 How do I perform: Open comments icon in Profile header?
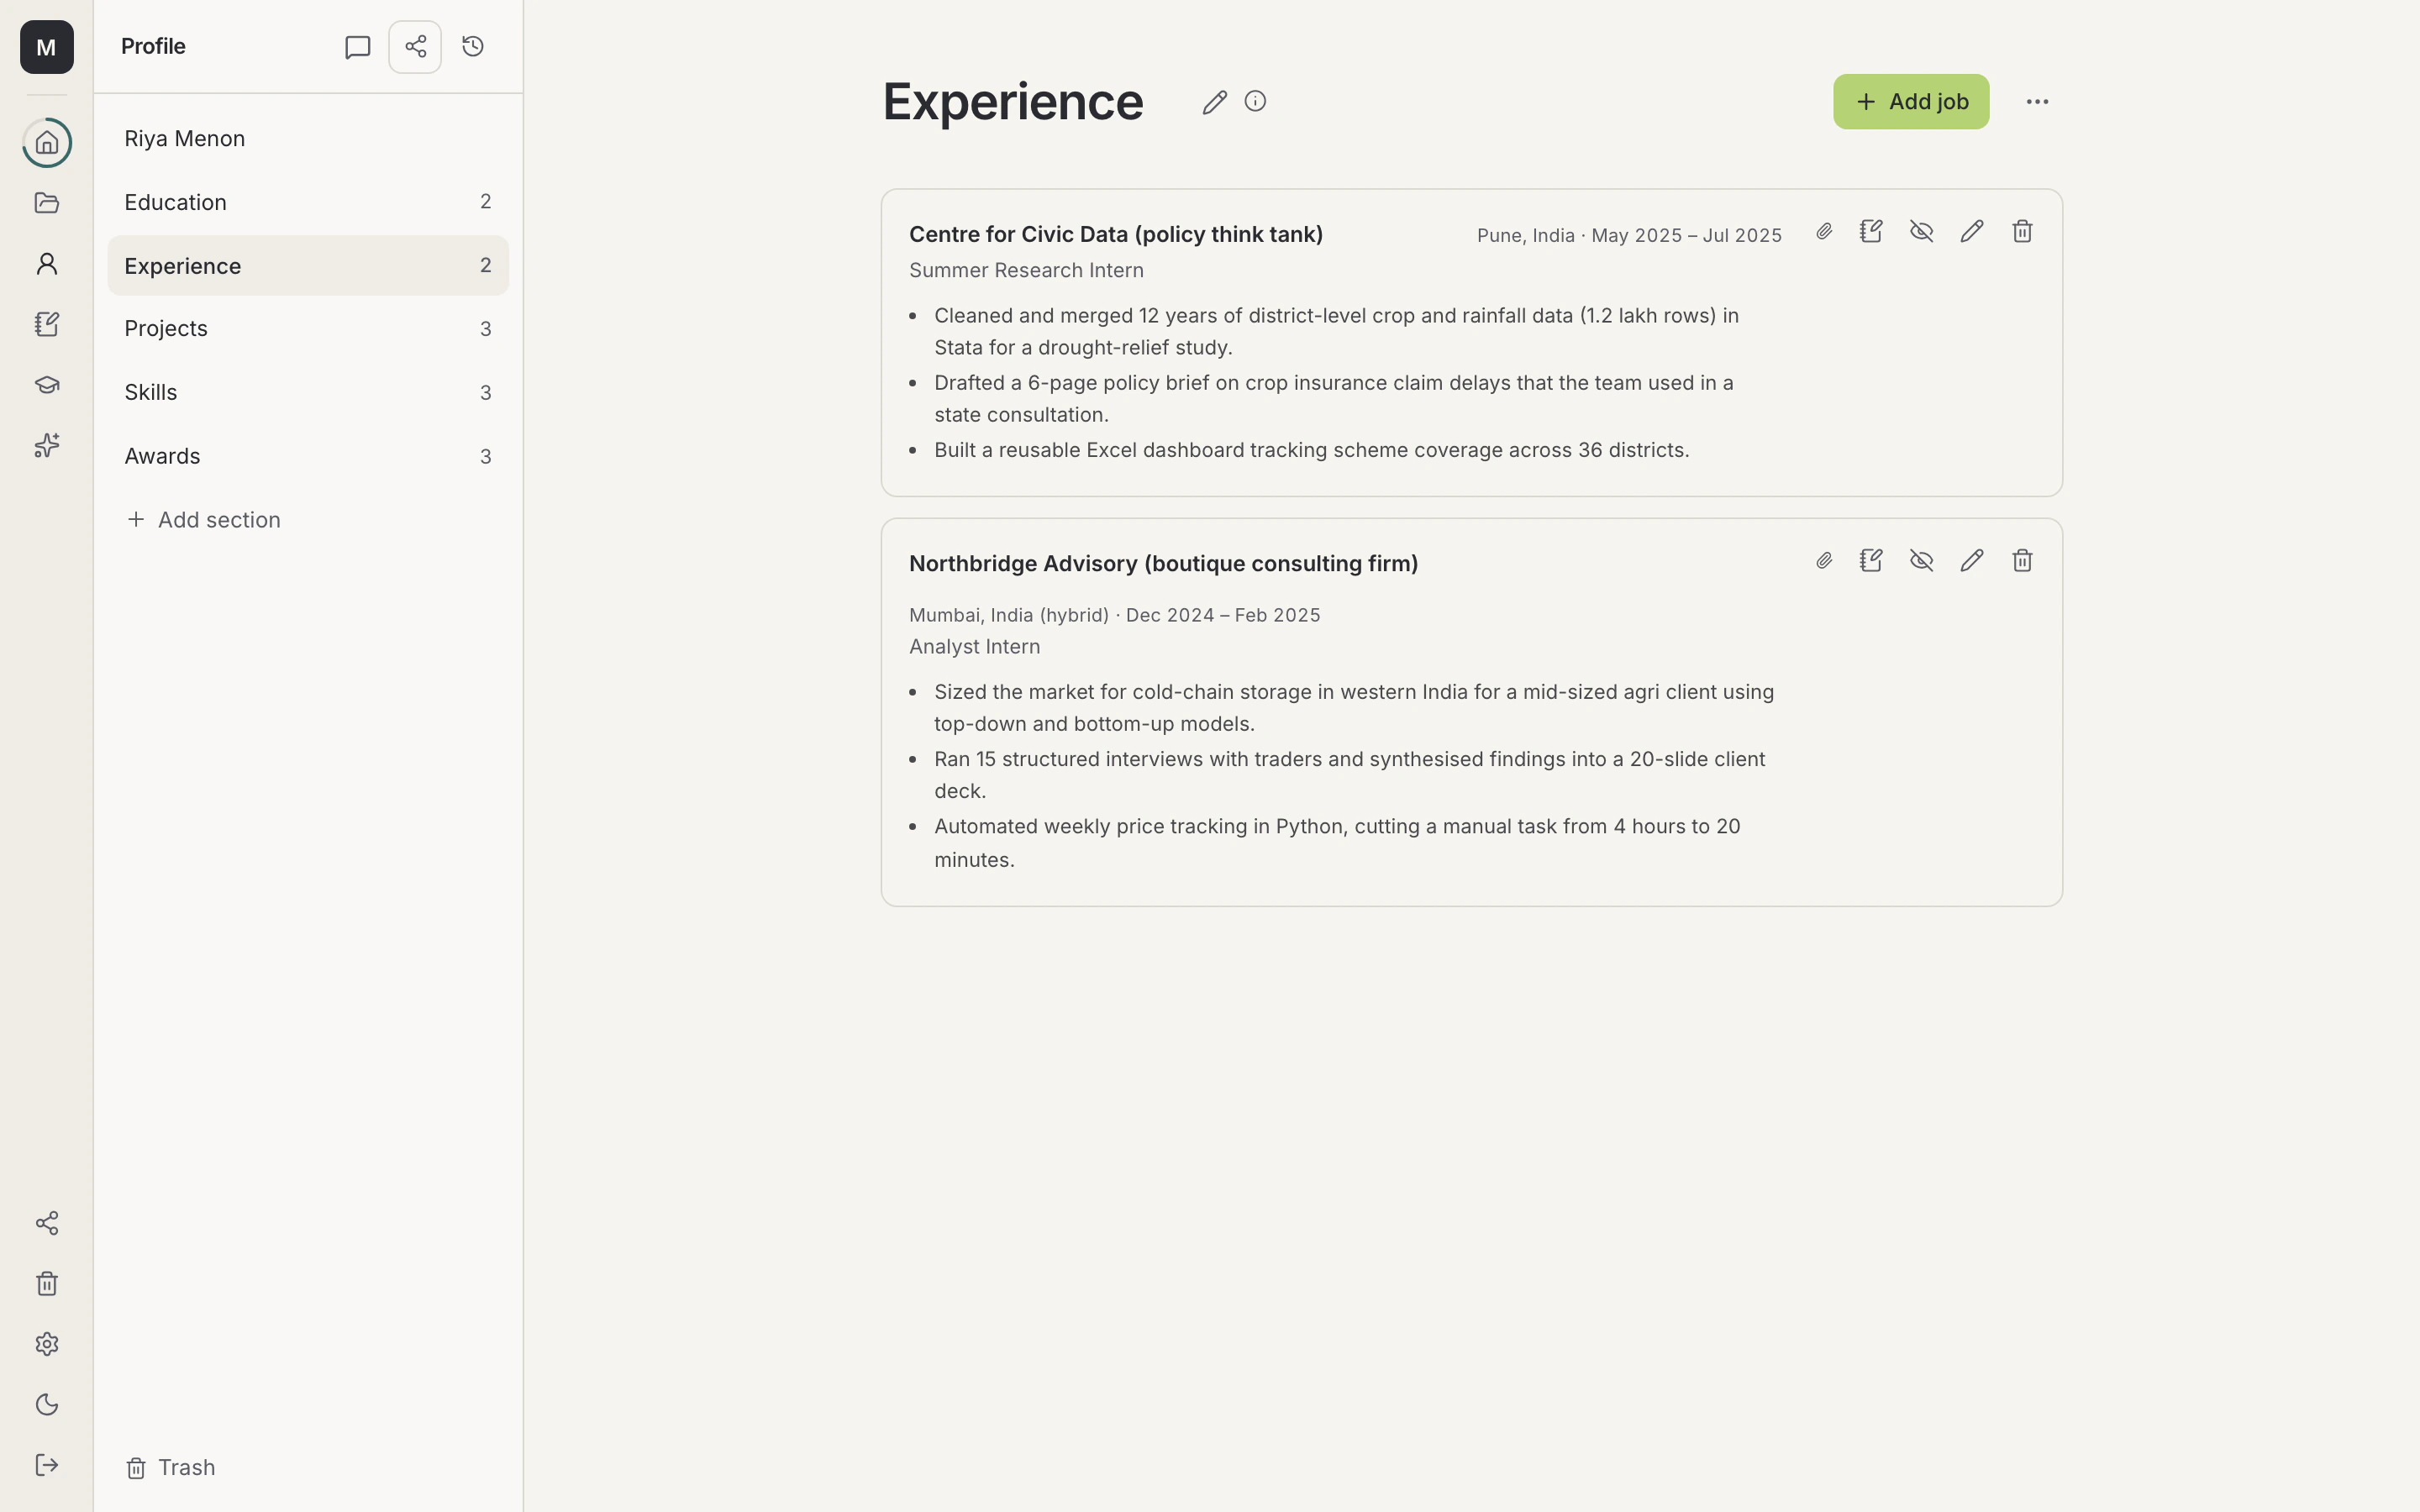(x=357, y=47)
